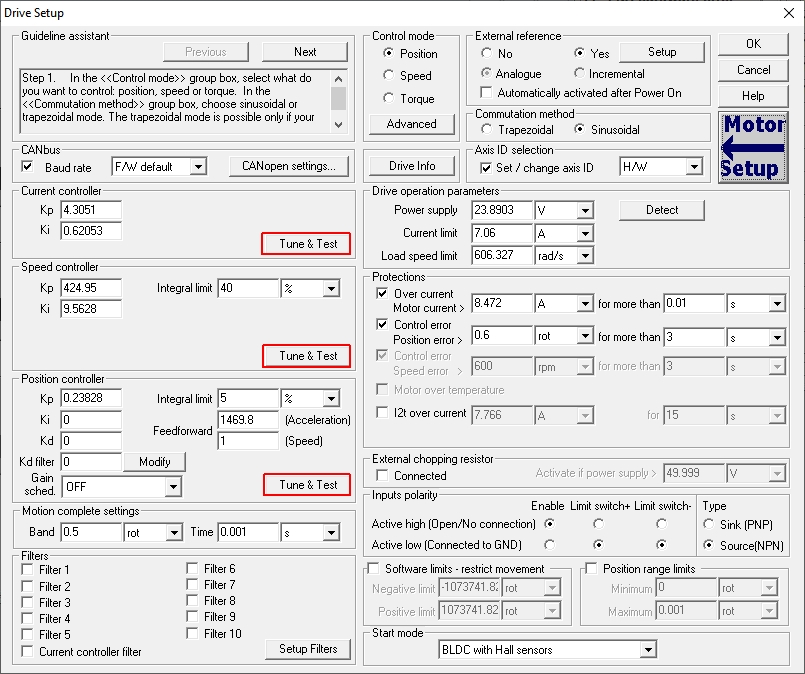The height and width of the screenshot is (674, 805).
Task: Set Limit switch+ to Active high
Action: click(x=599, y=524)
